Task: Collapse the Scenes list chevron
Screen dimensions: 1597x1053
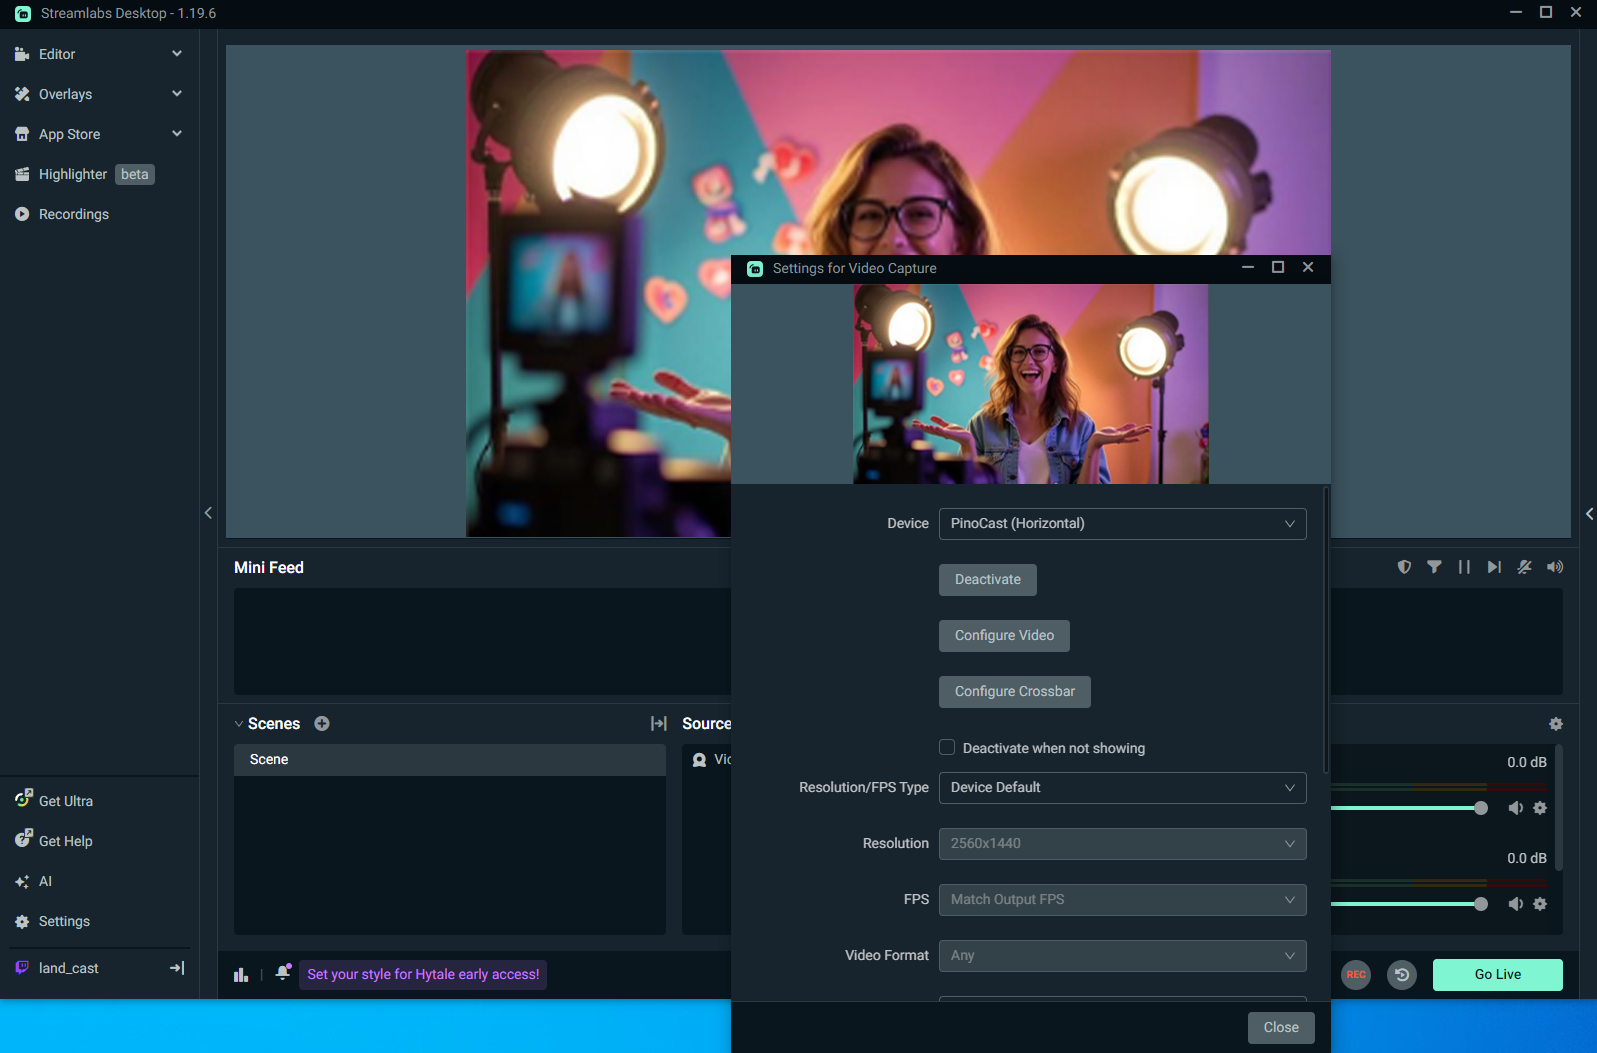Action: (x=239, y=724)
